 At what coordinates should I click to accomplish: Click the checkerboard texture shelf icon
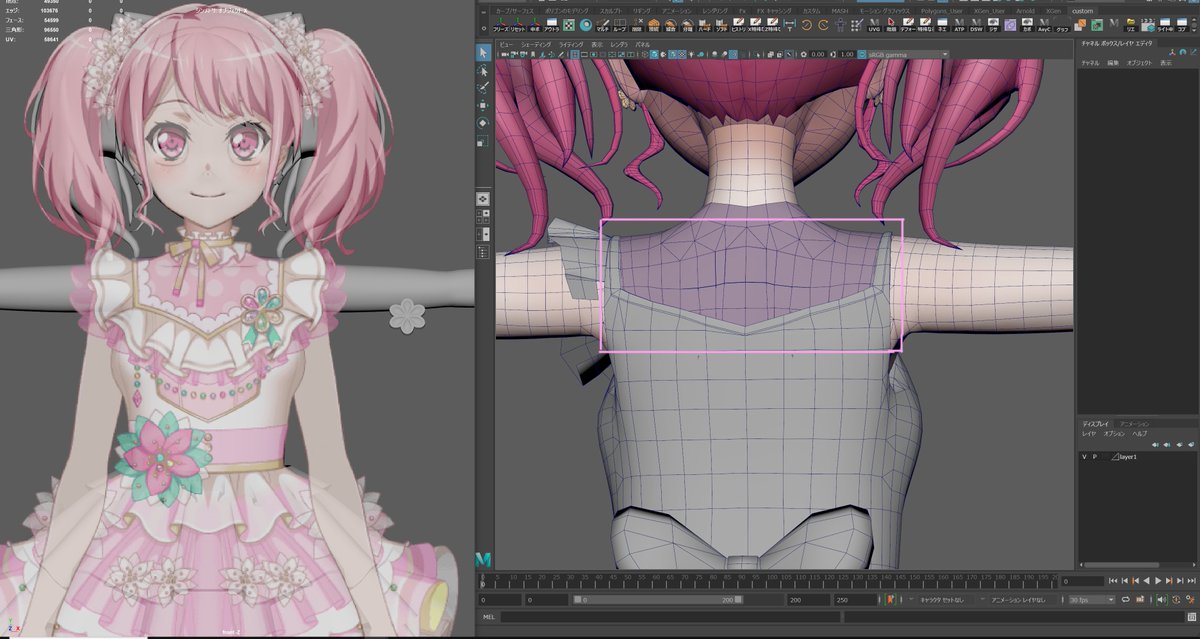tap(569, 25)
